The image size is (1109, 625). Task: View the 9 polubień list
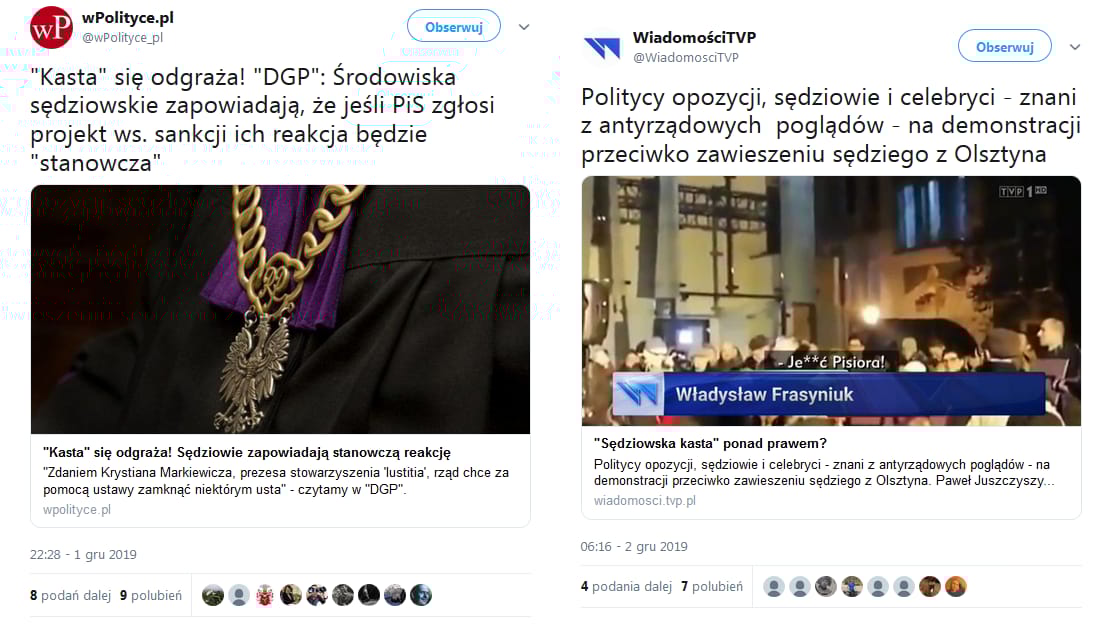[x=151, y=595]
